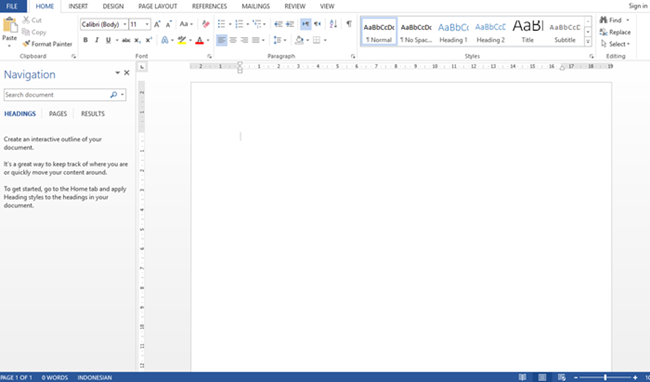Apply red font color
Screen dimensions: 650x382
[199, 40]
